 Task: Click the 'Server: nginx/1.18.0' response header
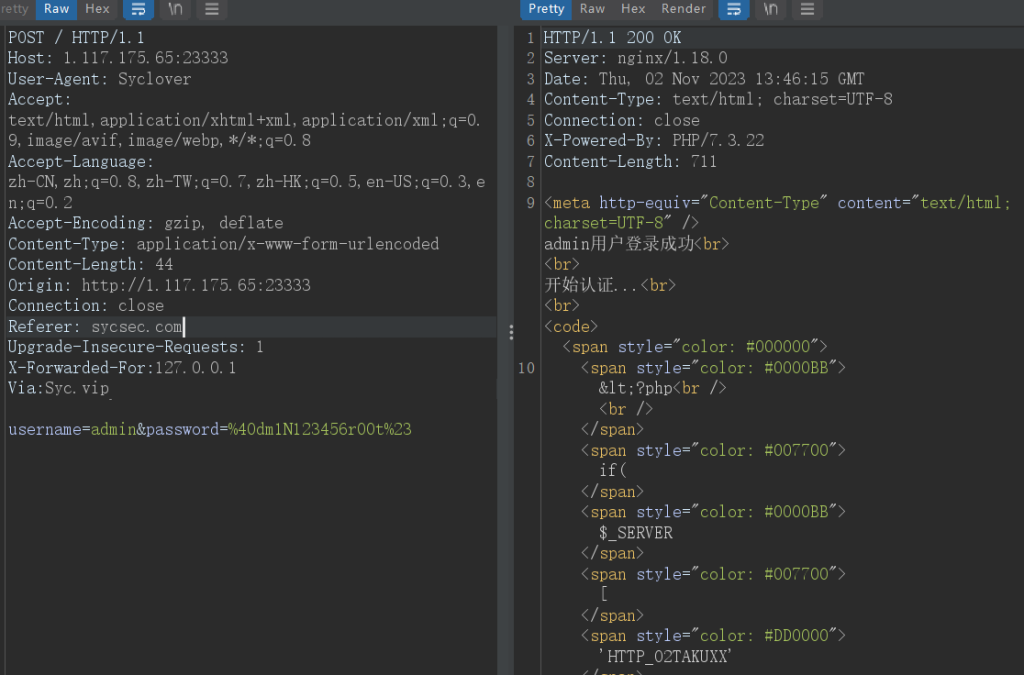635,58
